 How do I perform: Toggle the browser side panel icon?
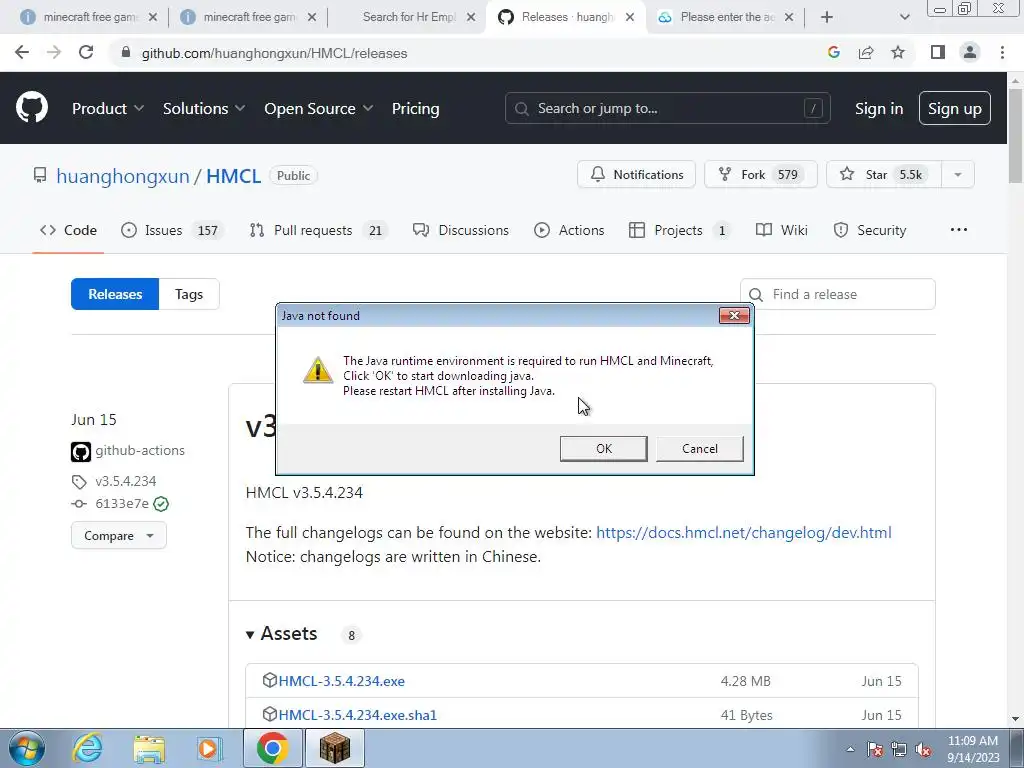(x=938, y=53)
